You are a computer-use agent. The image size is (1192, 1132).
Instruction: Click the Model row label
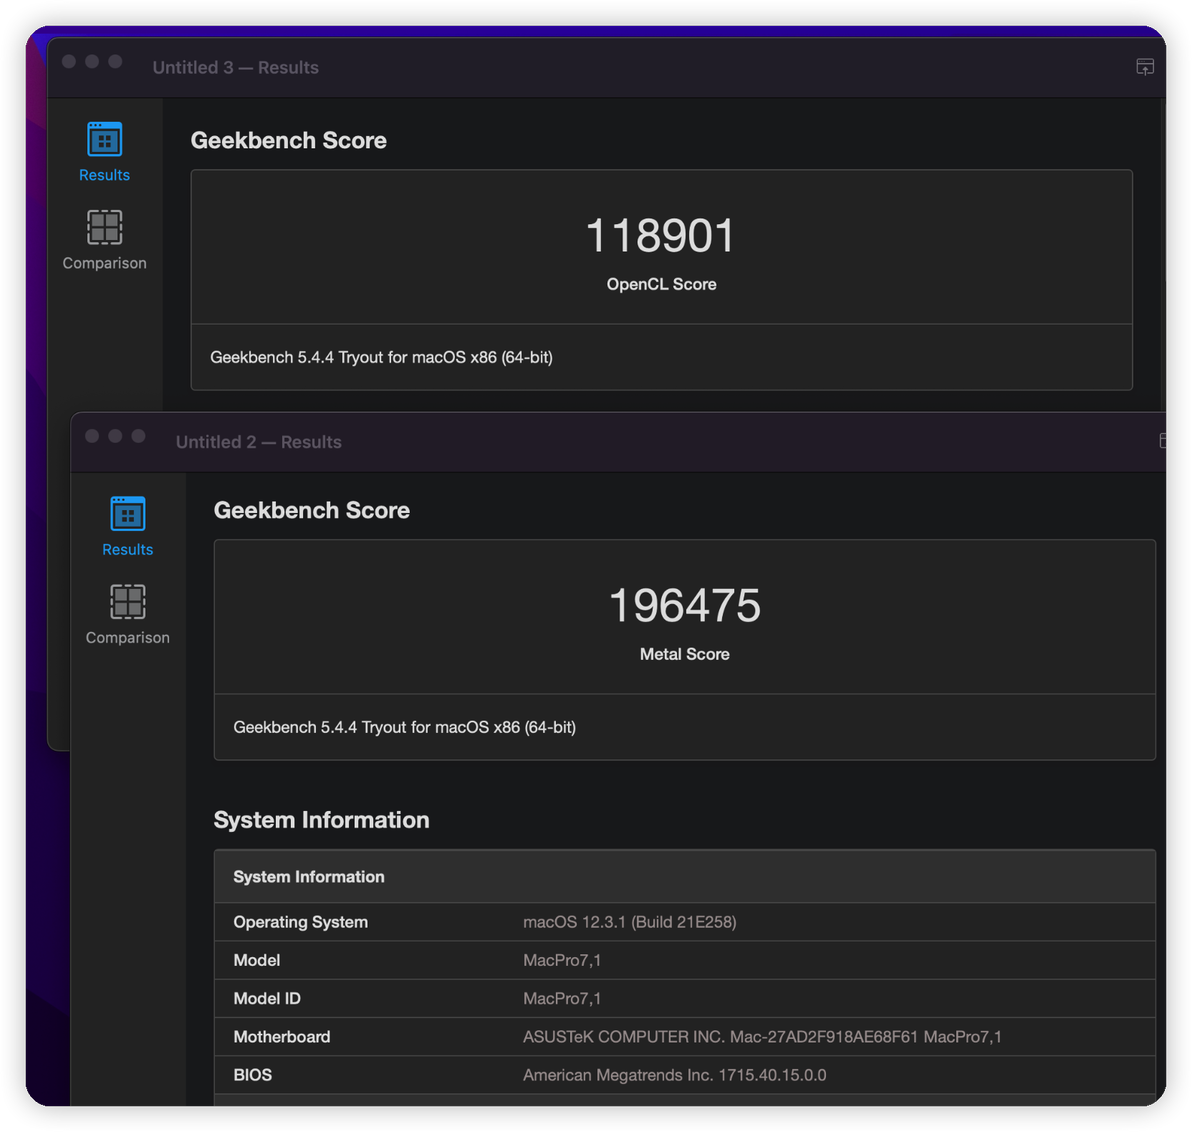pos(257,960)
